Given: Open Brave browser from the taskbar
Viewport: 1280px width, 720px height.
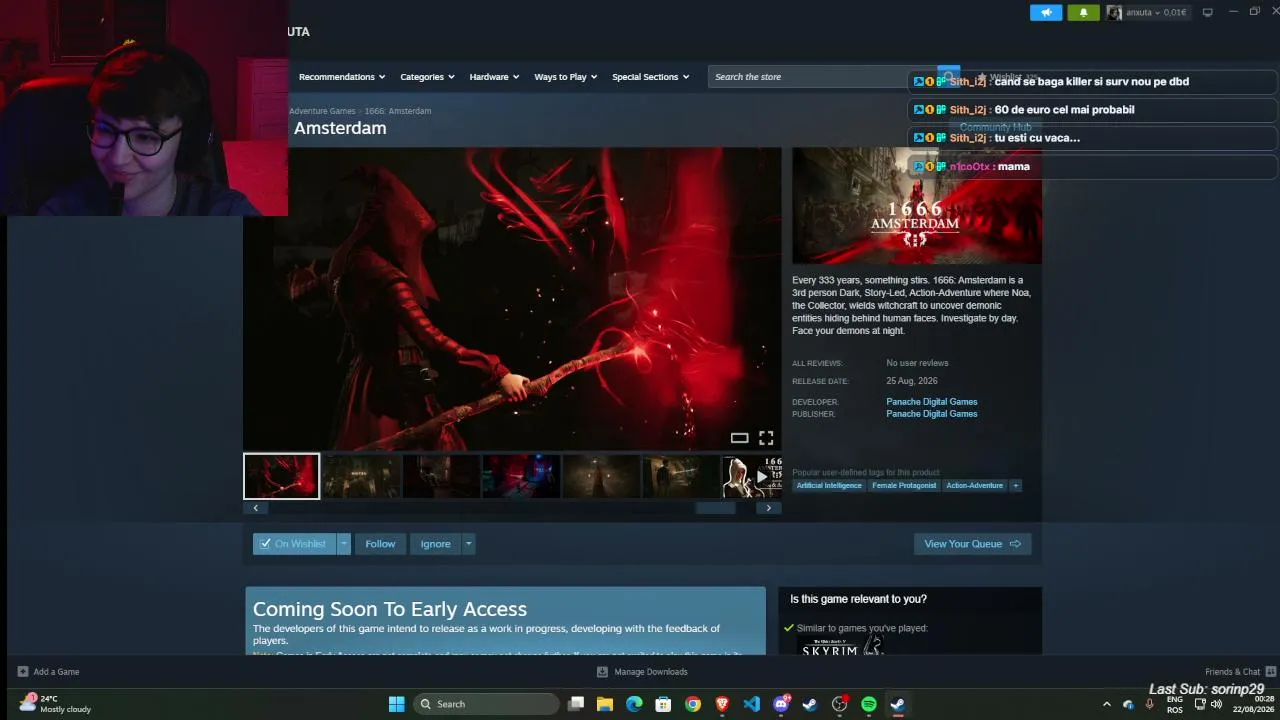Looking at the screenshot, I should 722,704.
